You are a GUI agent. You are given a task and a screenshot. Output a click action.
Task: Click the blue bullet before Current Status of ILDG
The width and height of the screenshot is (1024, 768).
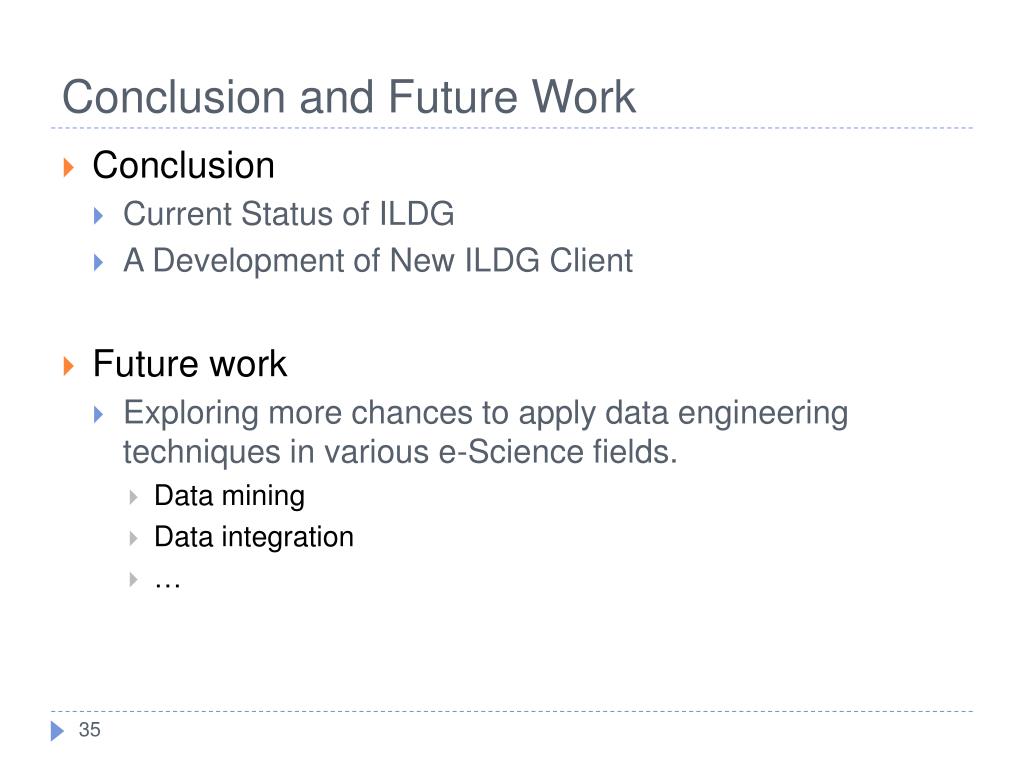99,216
